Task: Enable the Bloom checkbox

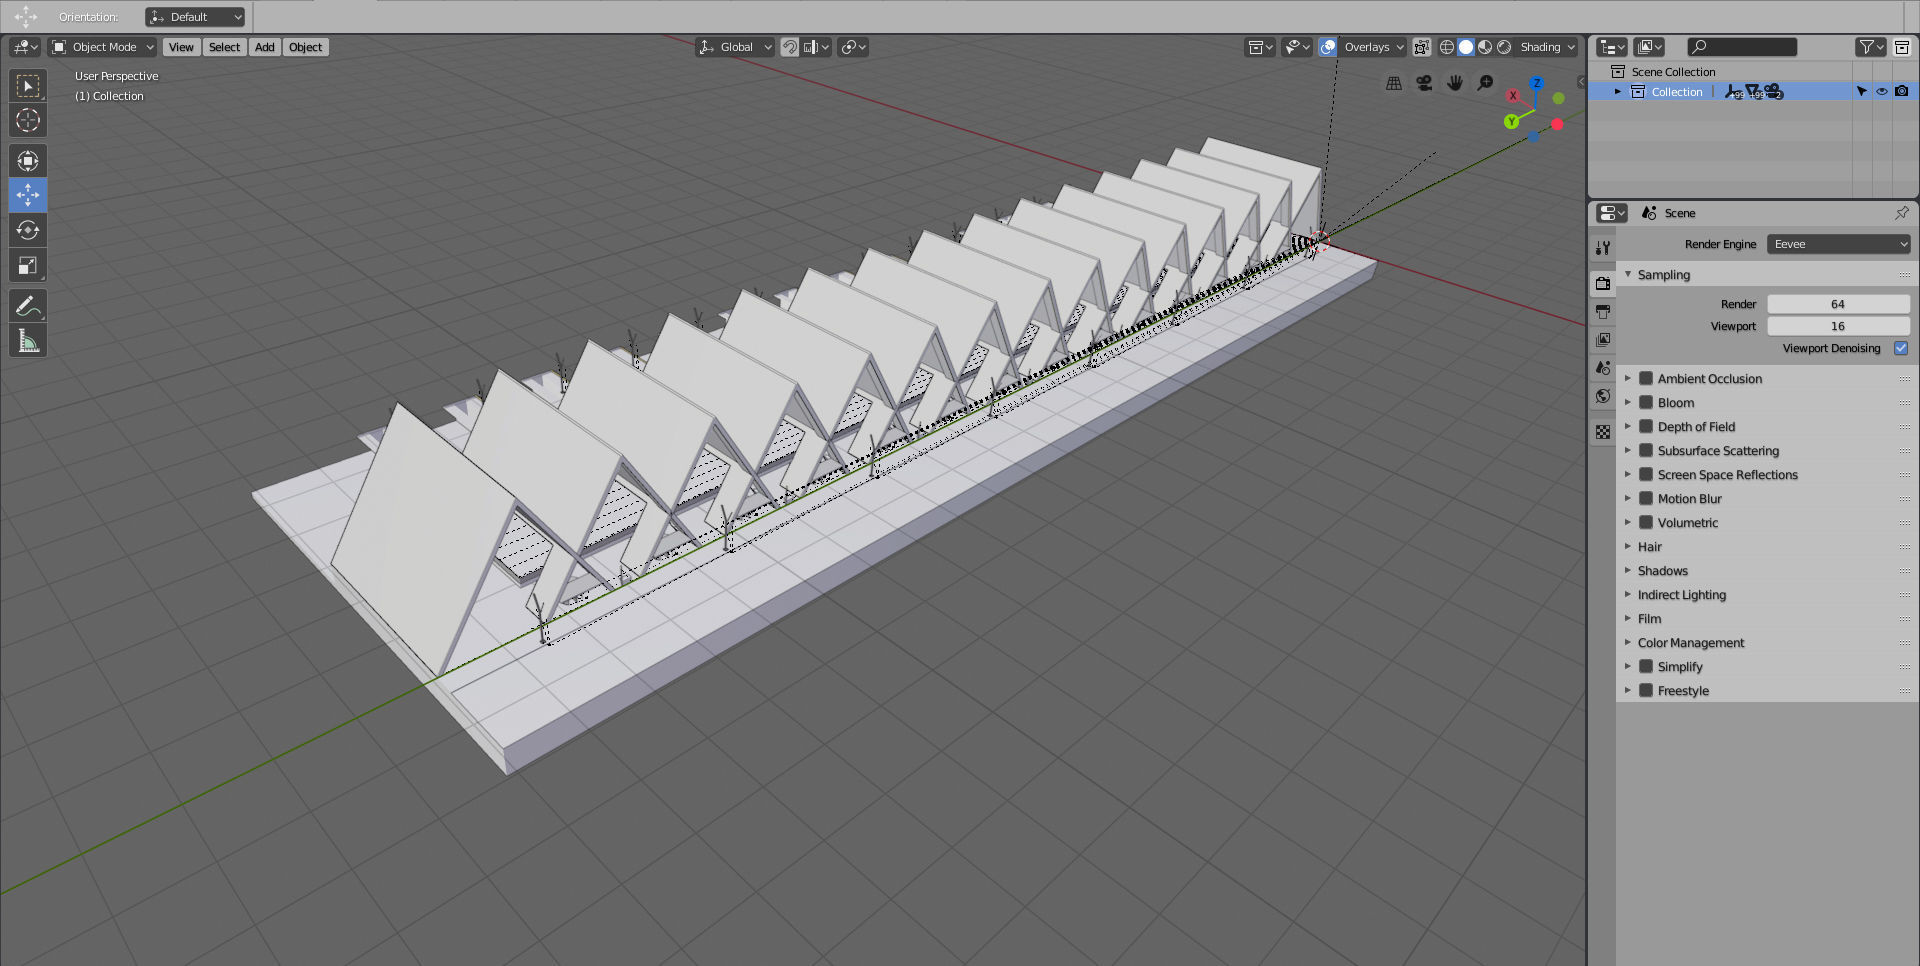Action: (x=1645, y=402)
